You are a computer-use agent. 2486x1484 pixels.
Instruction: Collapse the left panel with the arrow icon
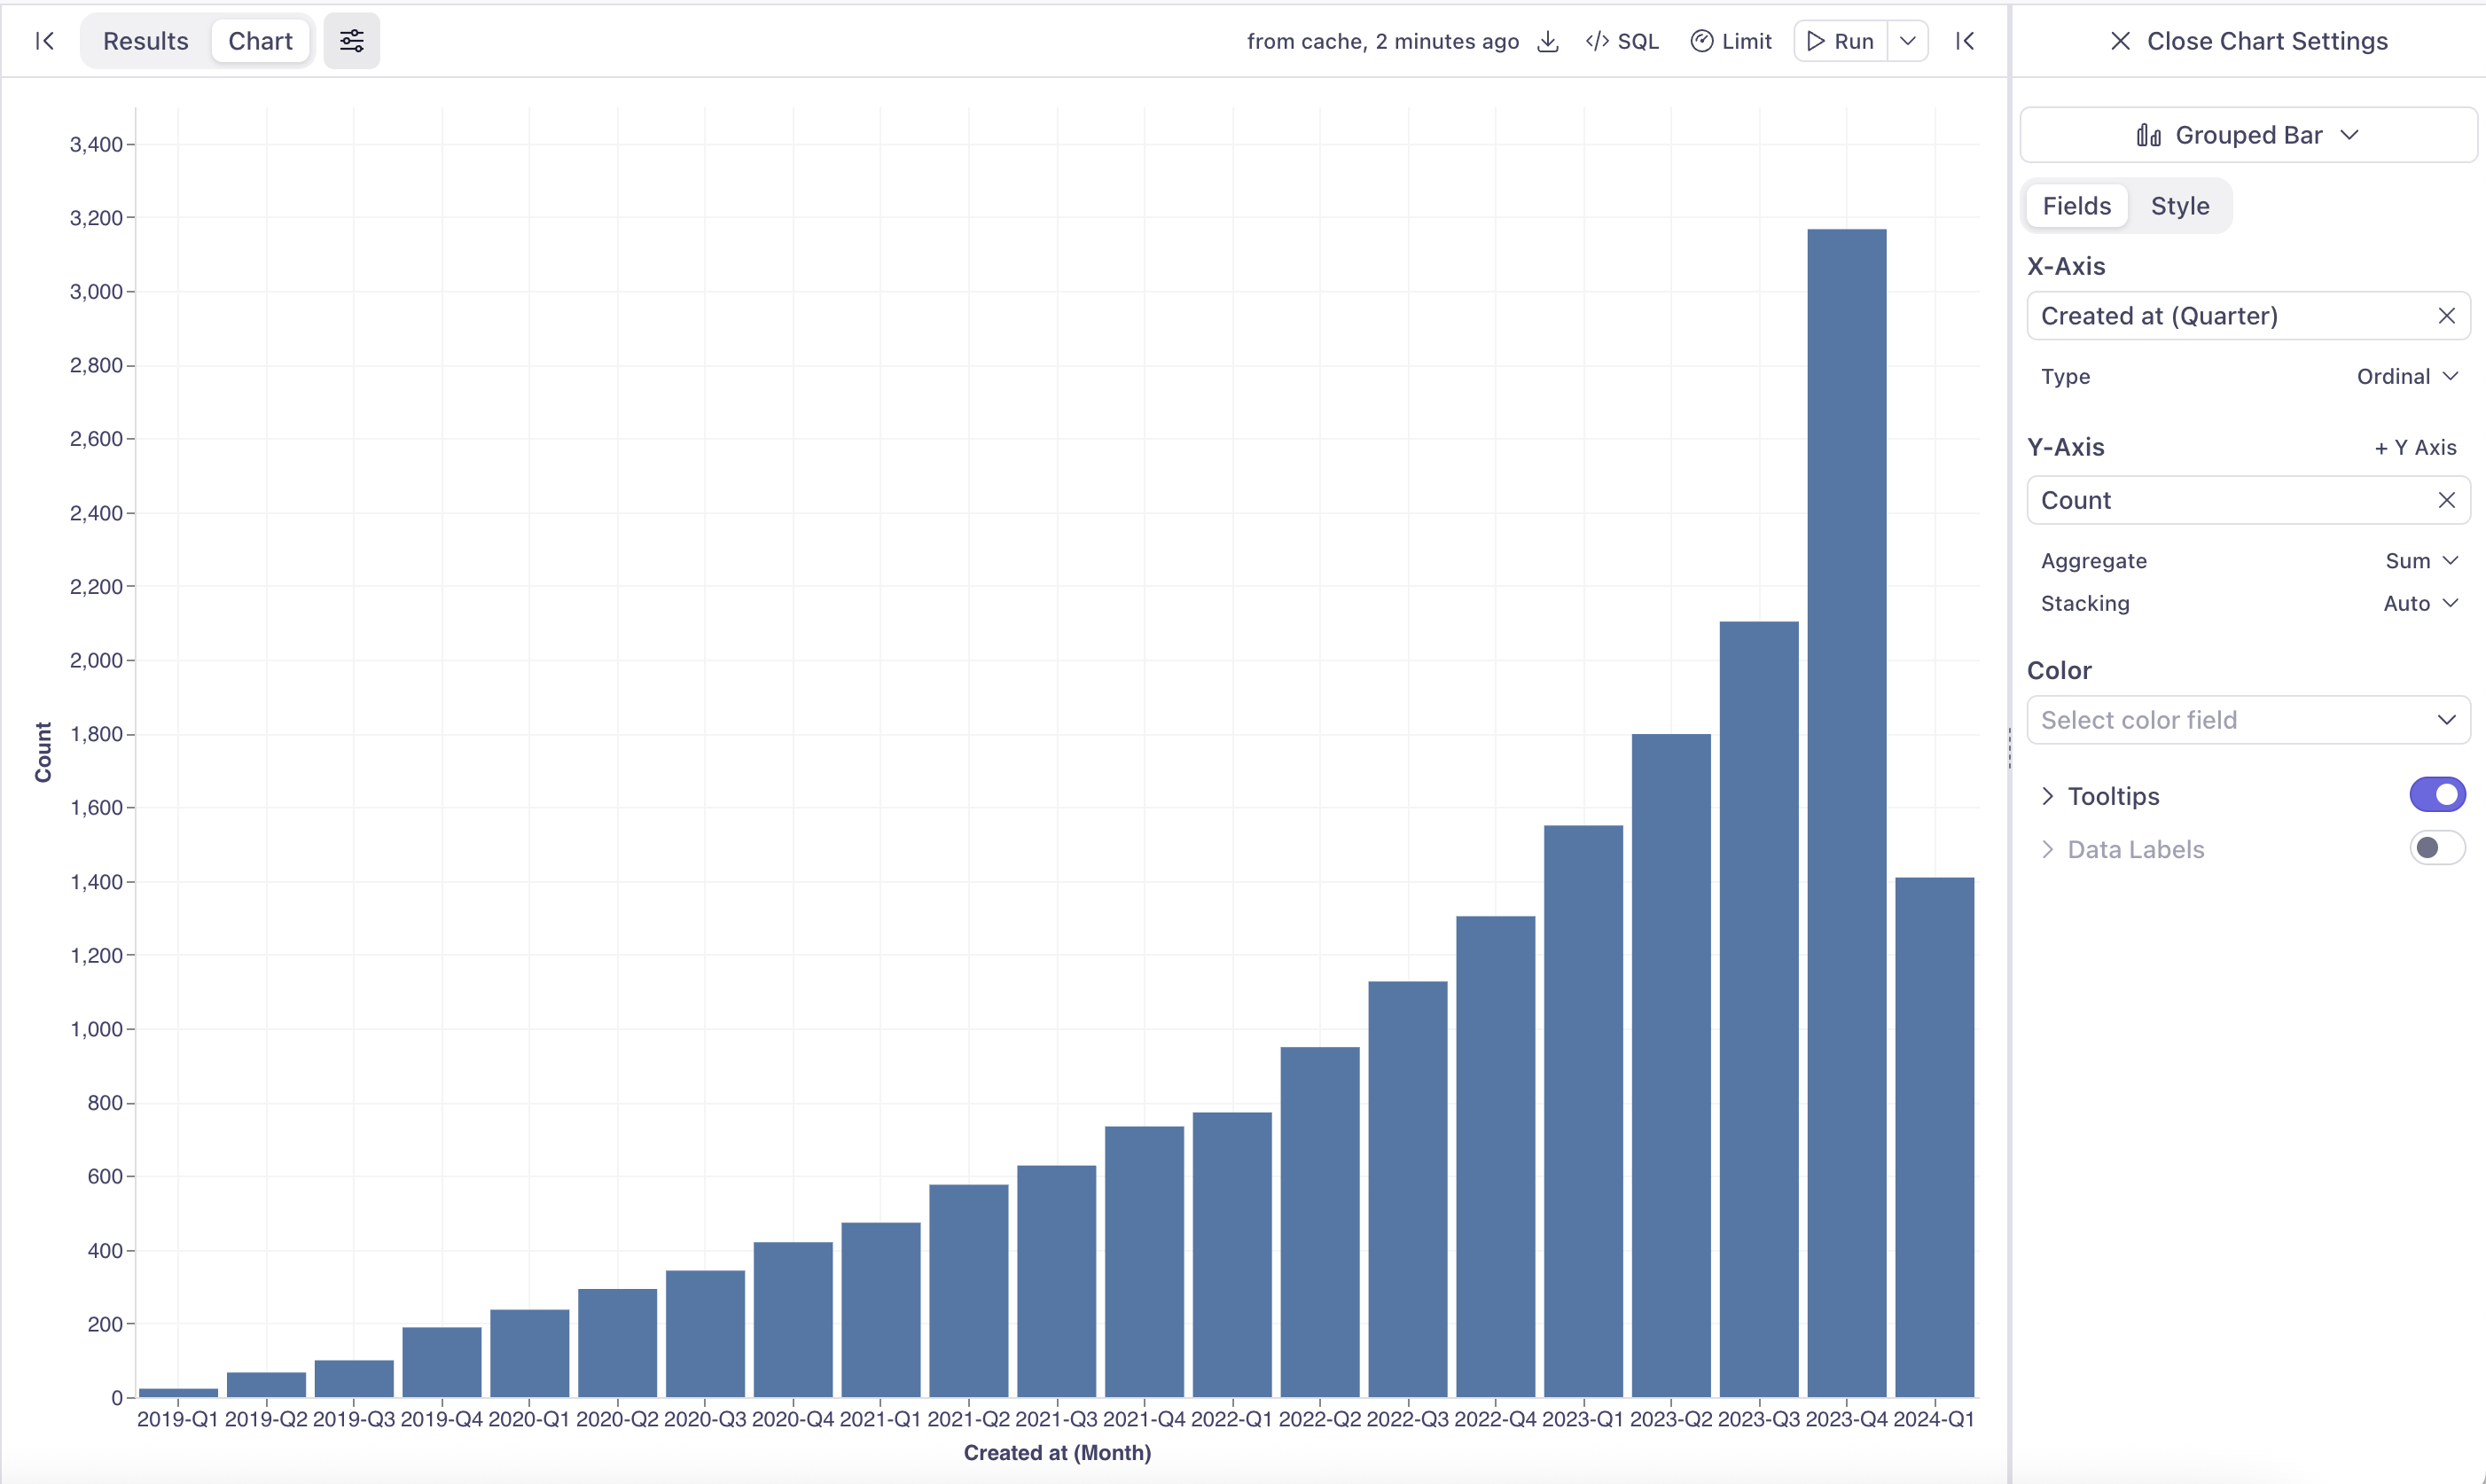44,41
